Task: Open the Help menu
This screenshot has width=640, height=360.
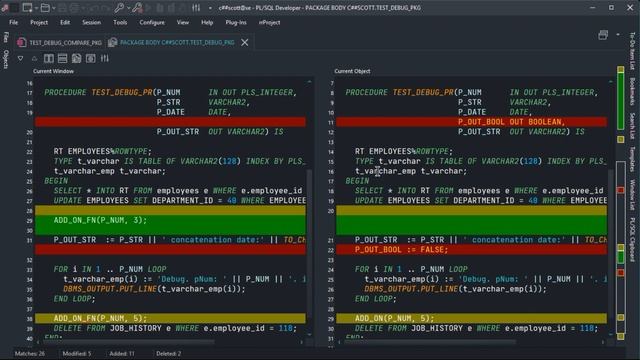Action: point(207,22)
